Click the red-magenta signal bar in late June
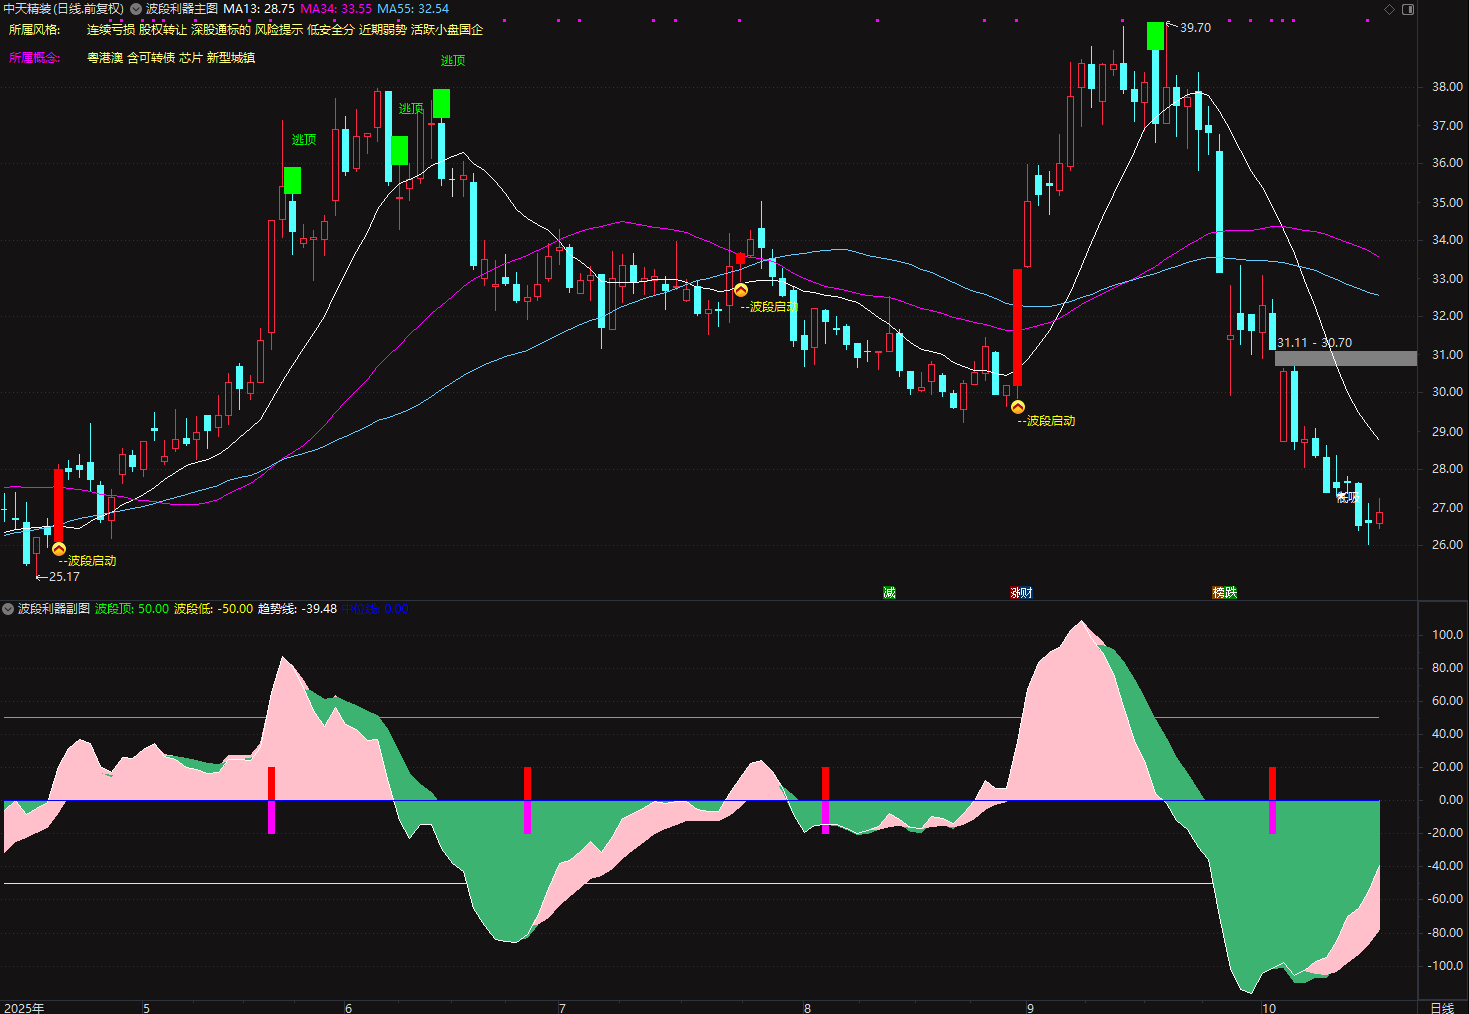 (x=527, y=800)
